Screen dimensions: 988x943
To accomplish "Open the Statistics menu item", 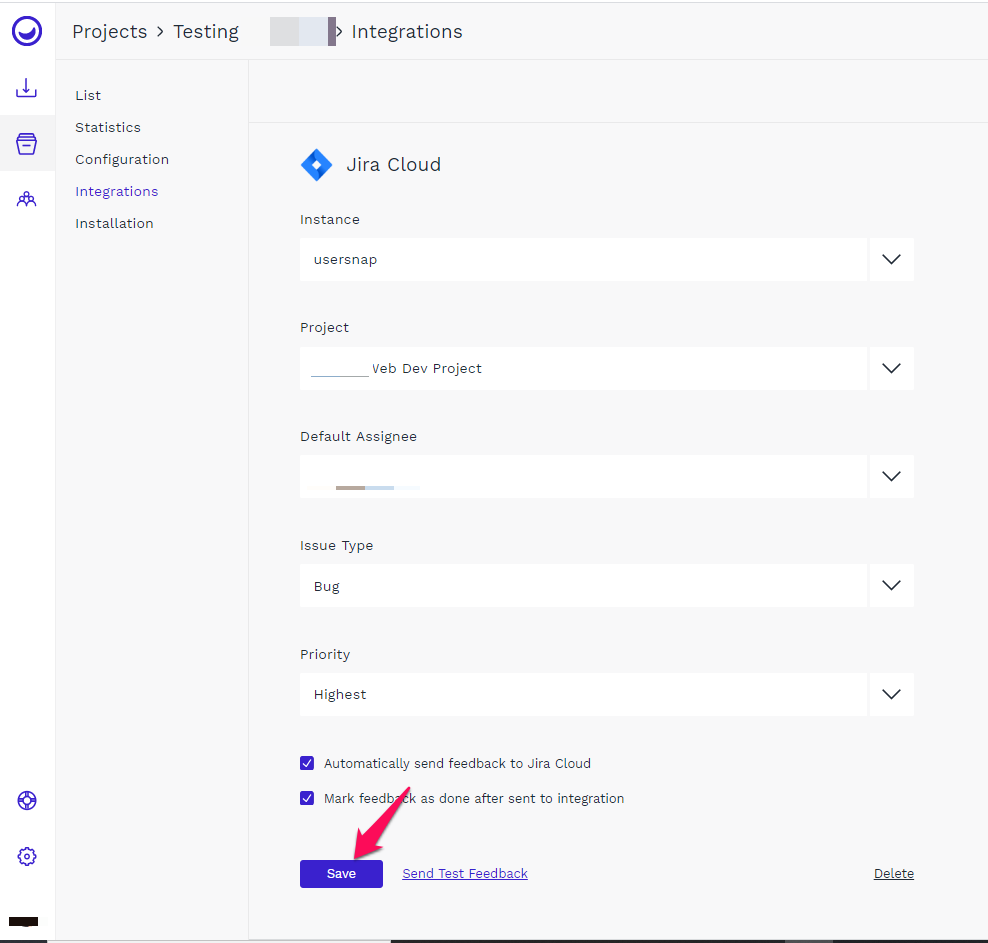I will tap(108, 127).
